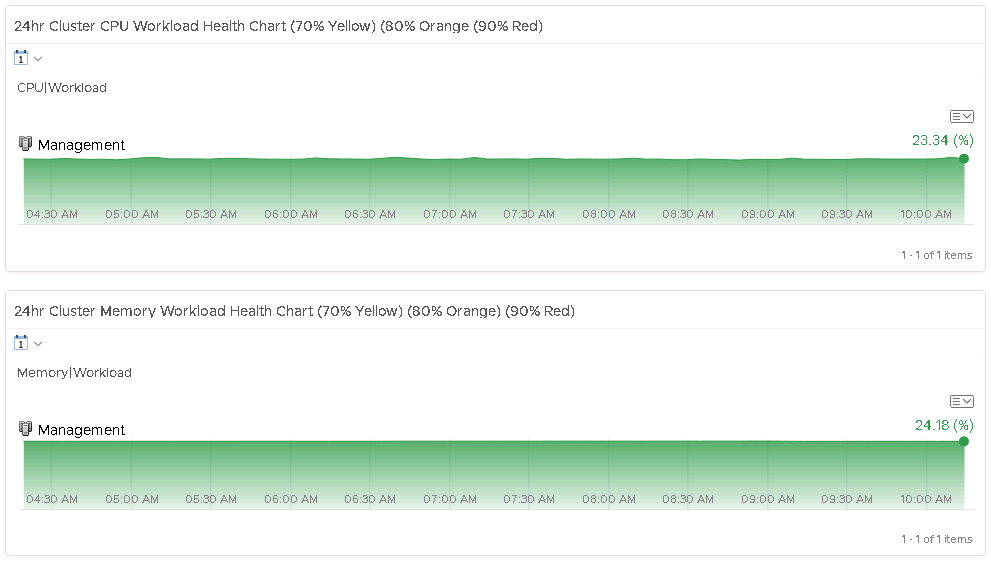Expand the date range chevron in CPU widget
Image resolution: width=991 pixels, height=567 pixels.
click(x=38, y=59)
